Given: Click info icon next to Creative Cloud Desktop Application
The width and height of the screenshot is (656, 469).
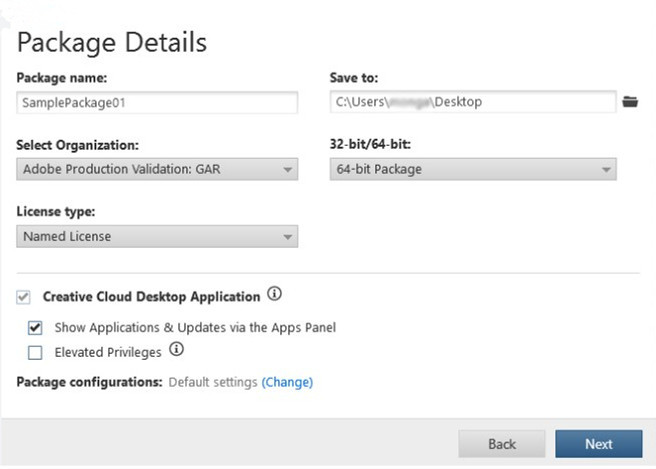Looking at the screenshot, I should coord(275,295).
